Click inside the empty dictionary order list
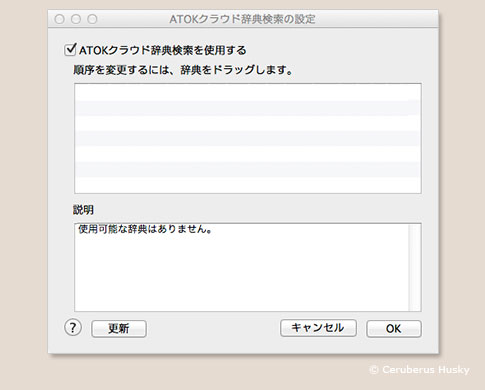Viewport: 485px width, 390px height. 248,138
